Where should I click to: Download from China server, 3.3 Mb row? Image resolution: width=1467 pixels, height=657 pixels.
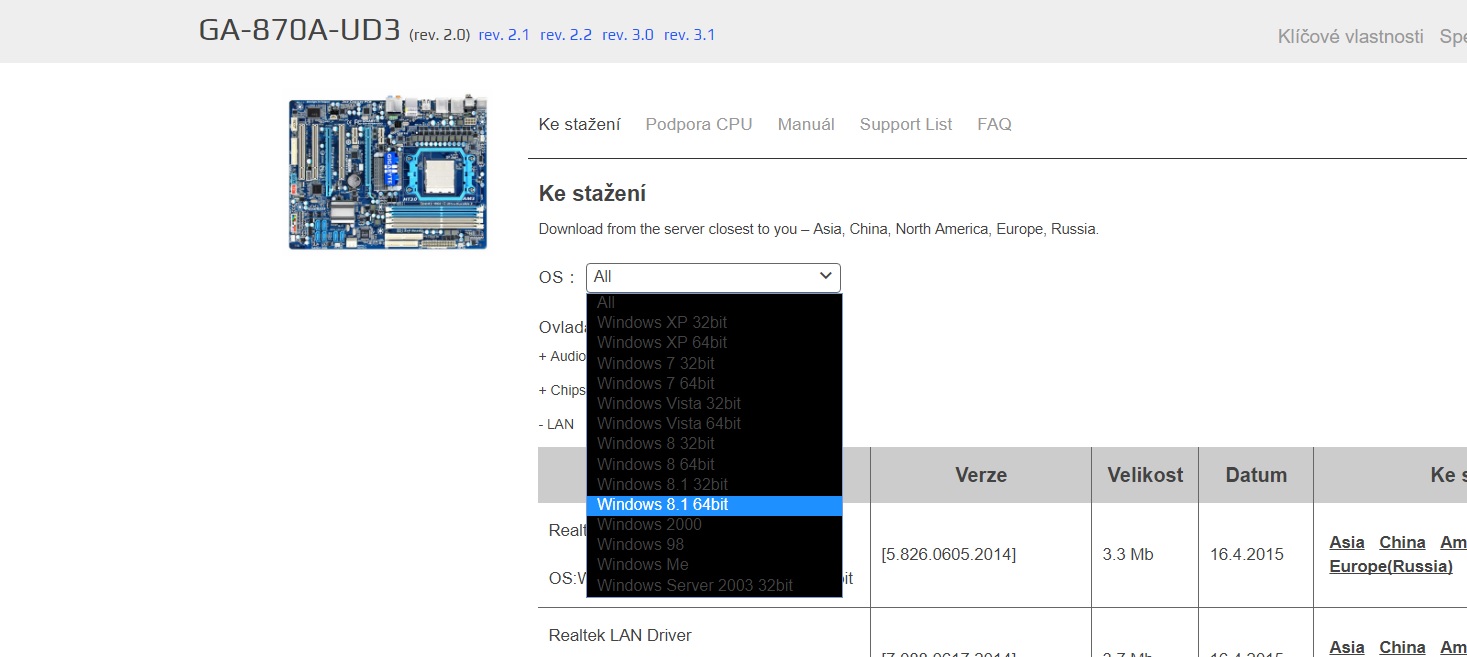pyautogui.click(x=1402, y=542)
